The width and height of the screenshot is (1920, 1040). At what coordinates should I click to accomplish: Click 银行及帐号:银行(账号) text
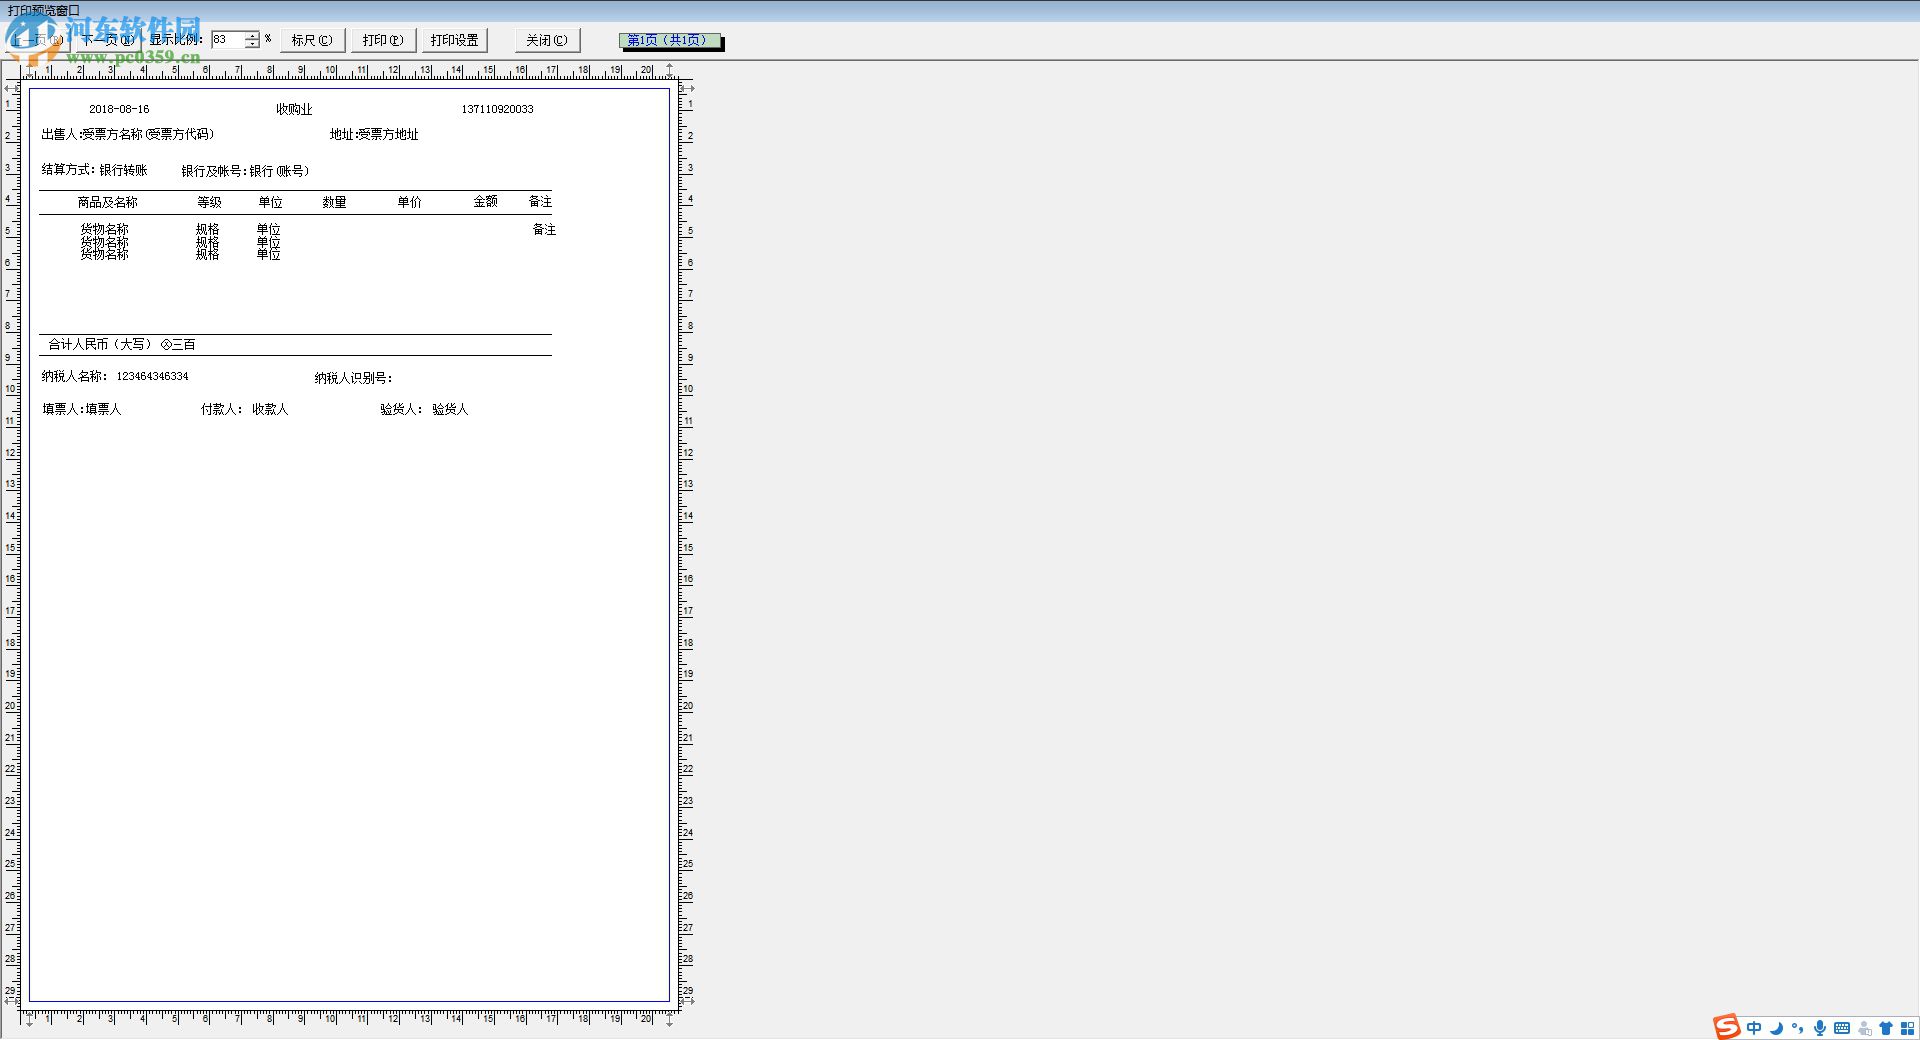(x=245, y=171)
